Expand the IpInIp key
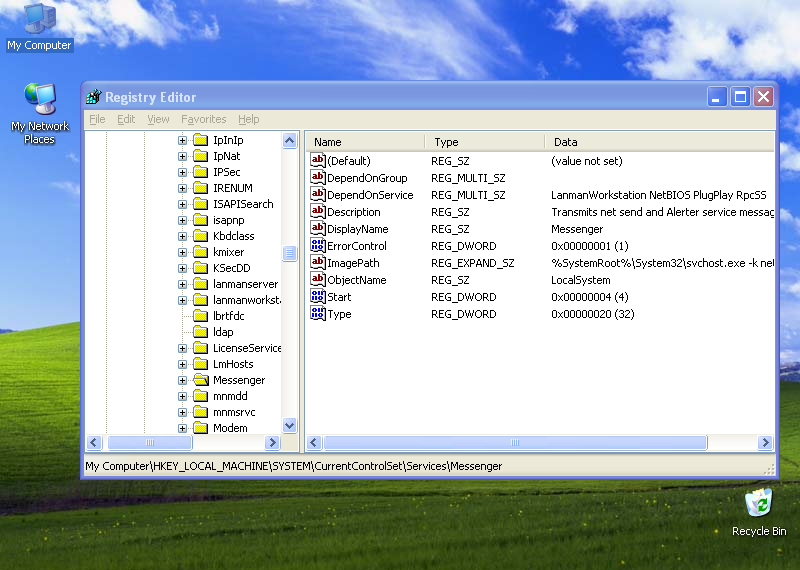This screenshot has width=800, height=570. 182,140
